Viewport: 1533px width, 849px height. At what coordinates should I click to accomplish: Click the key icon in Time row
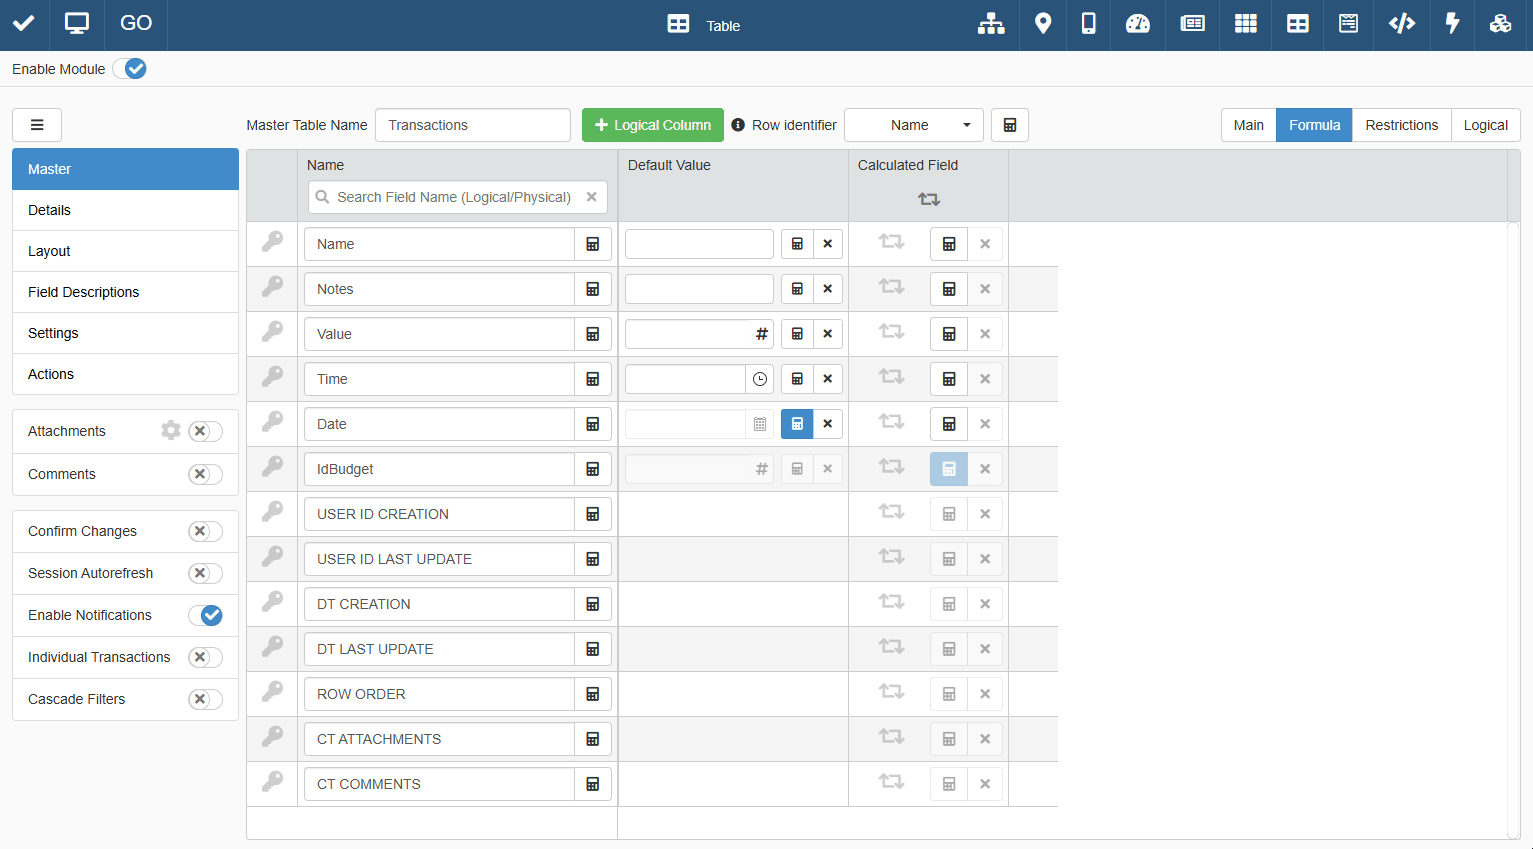tap(272, 376)
